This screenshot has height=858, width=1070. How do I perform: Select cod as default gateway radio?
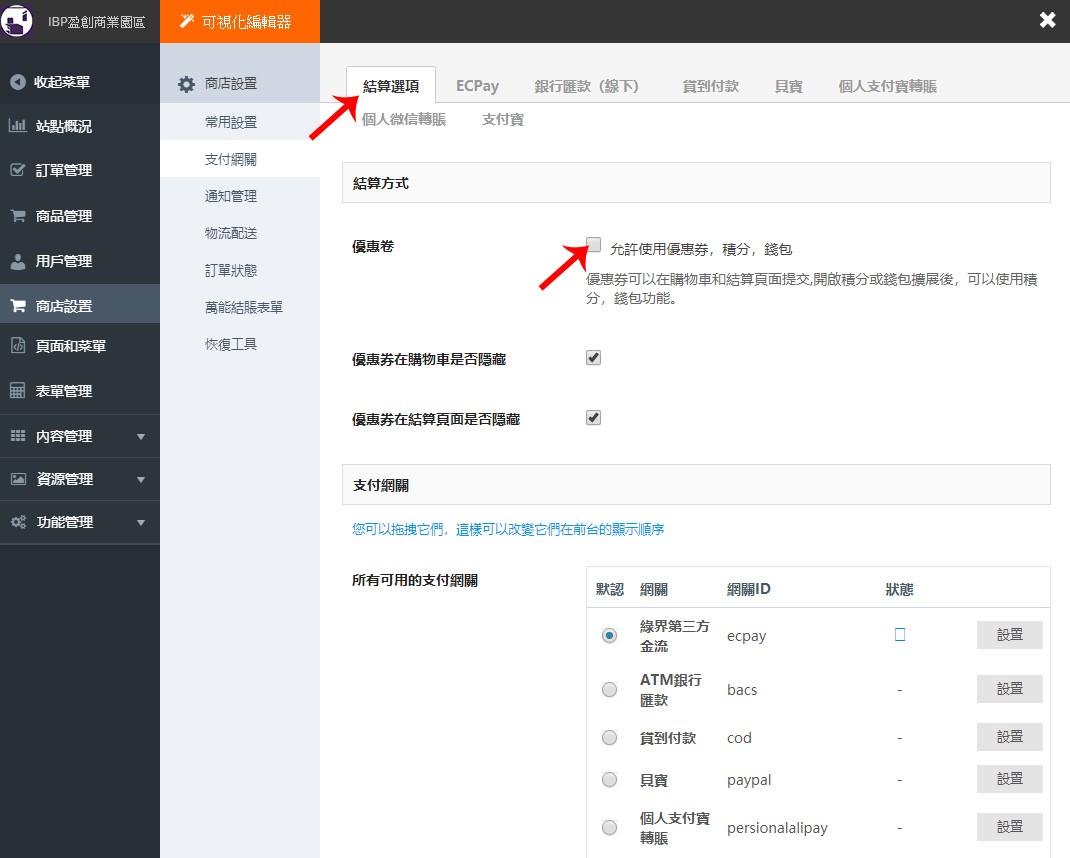[x=609, y=737]
